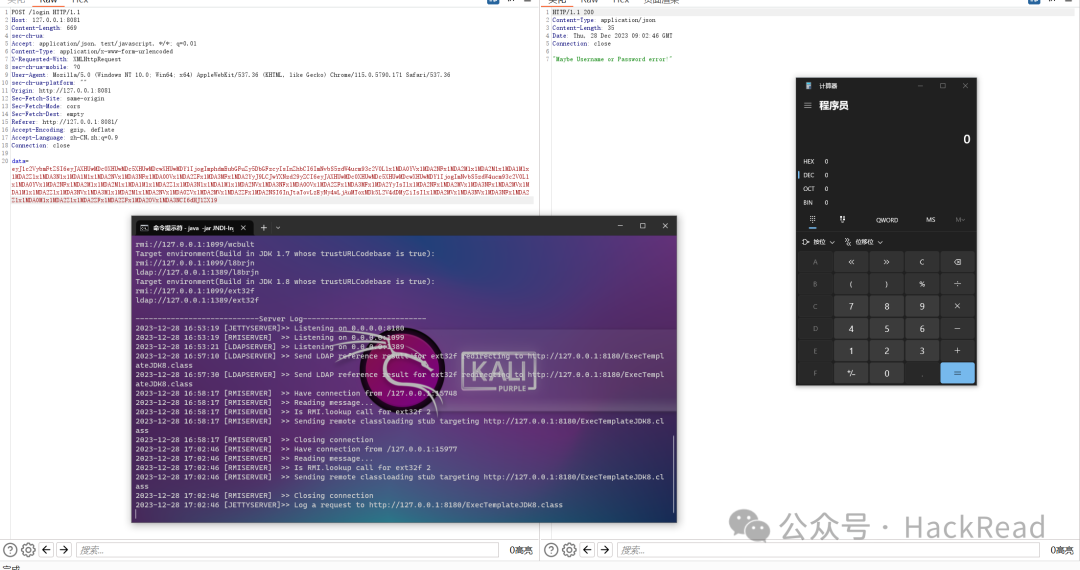Click digit 5 on calculator keypad

click(x=886, y=329)
